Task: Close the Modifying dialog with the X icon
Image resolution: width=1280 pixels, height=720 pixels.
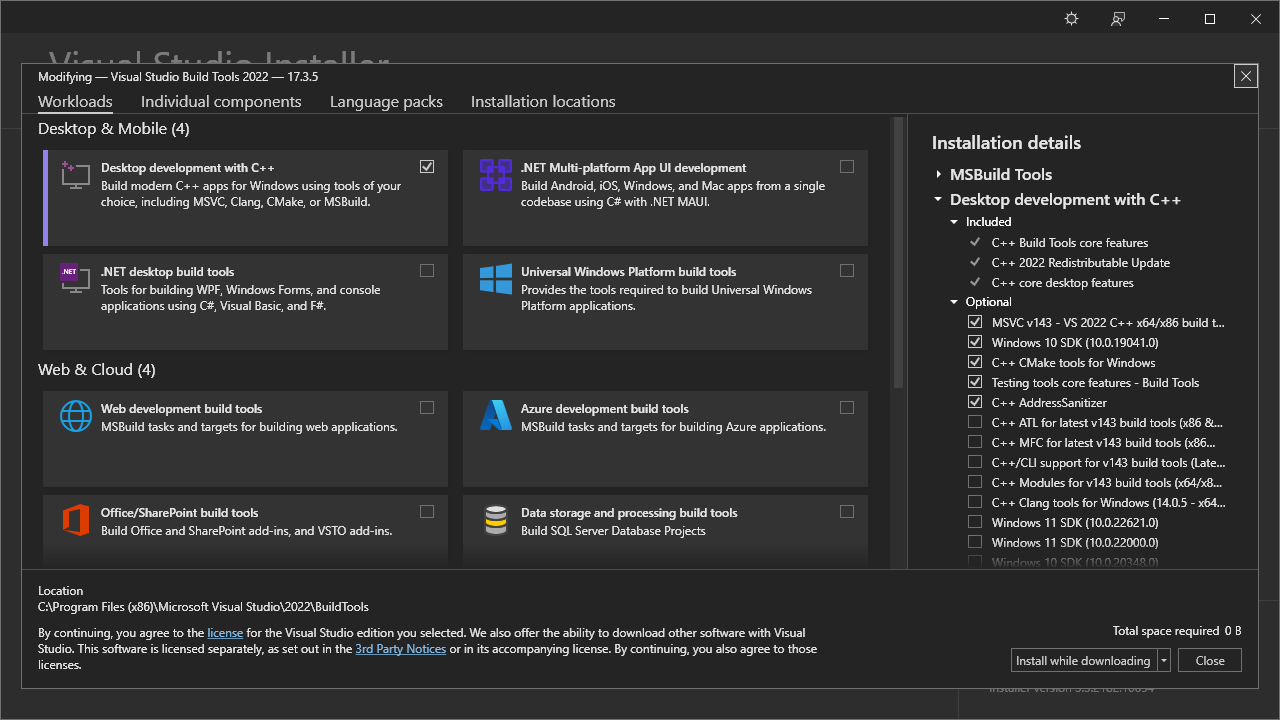Action: [1245, 76]
